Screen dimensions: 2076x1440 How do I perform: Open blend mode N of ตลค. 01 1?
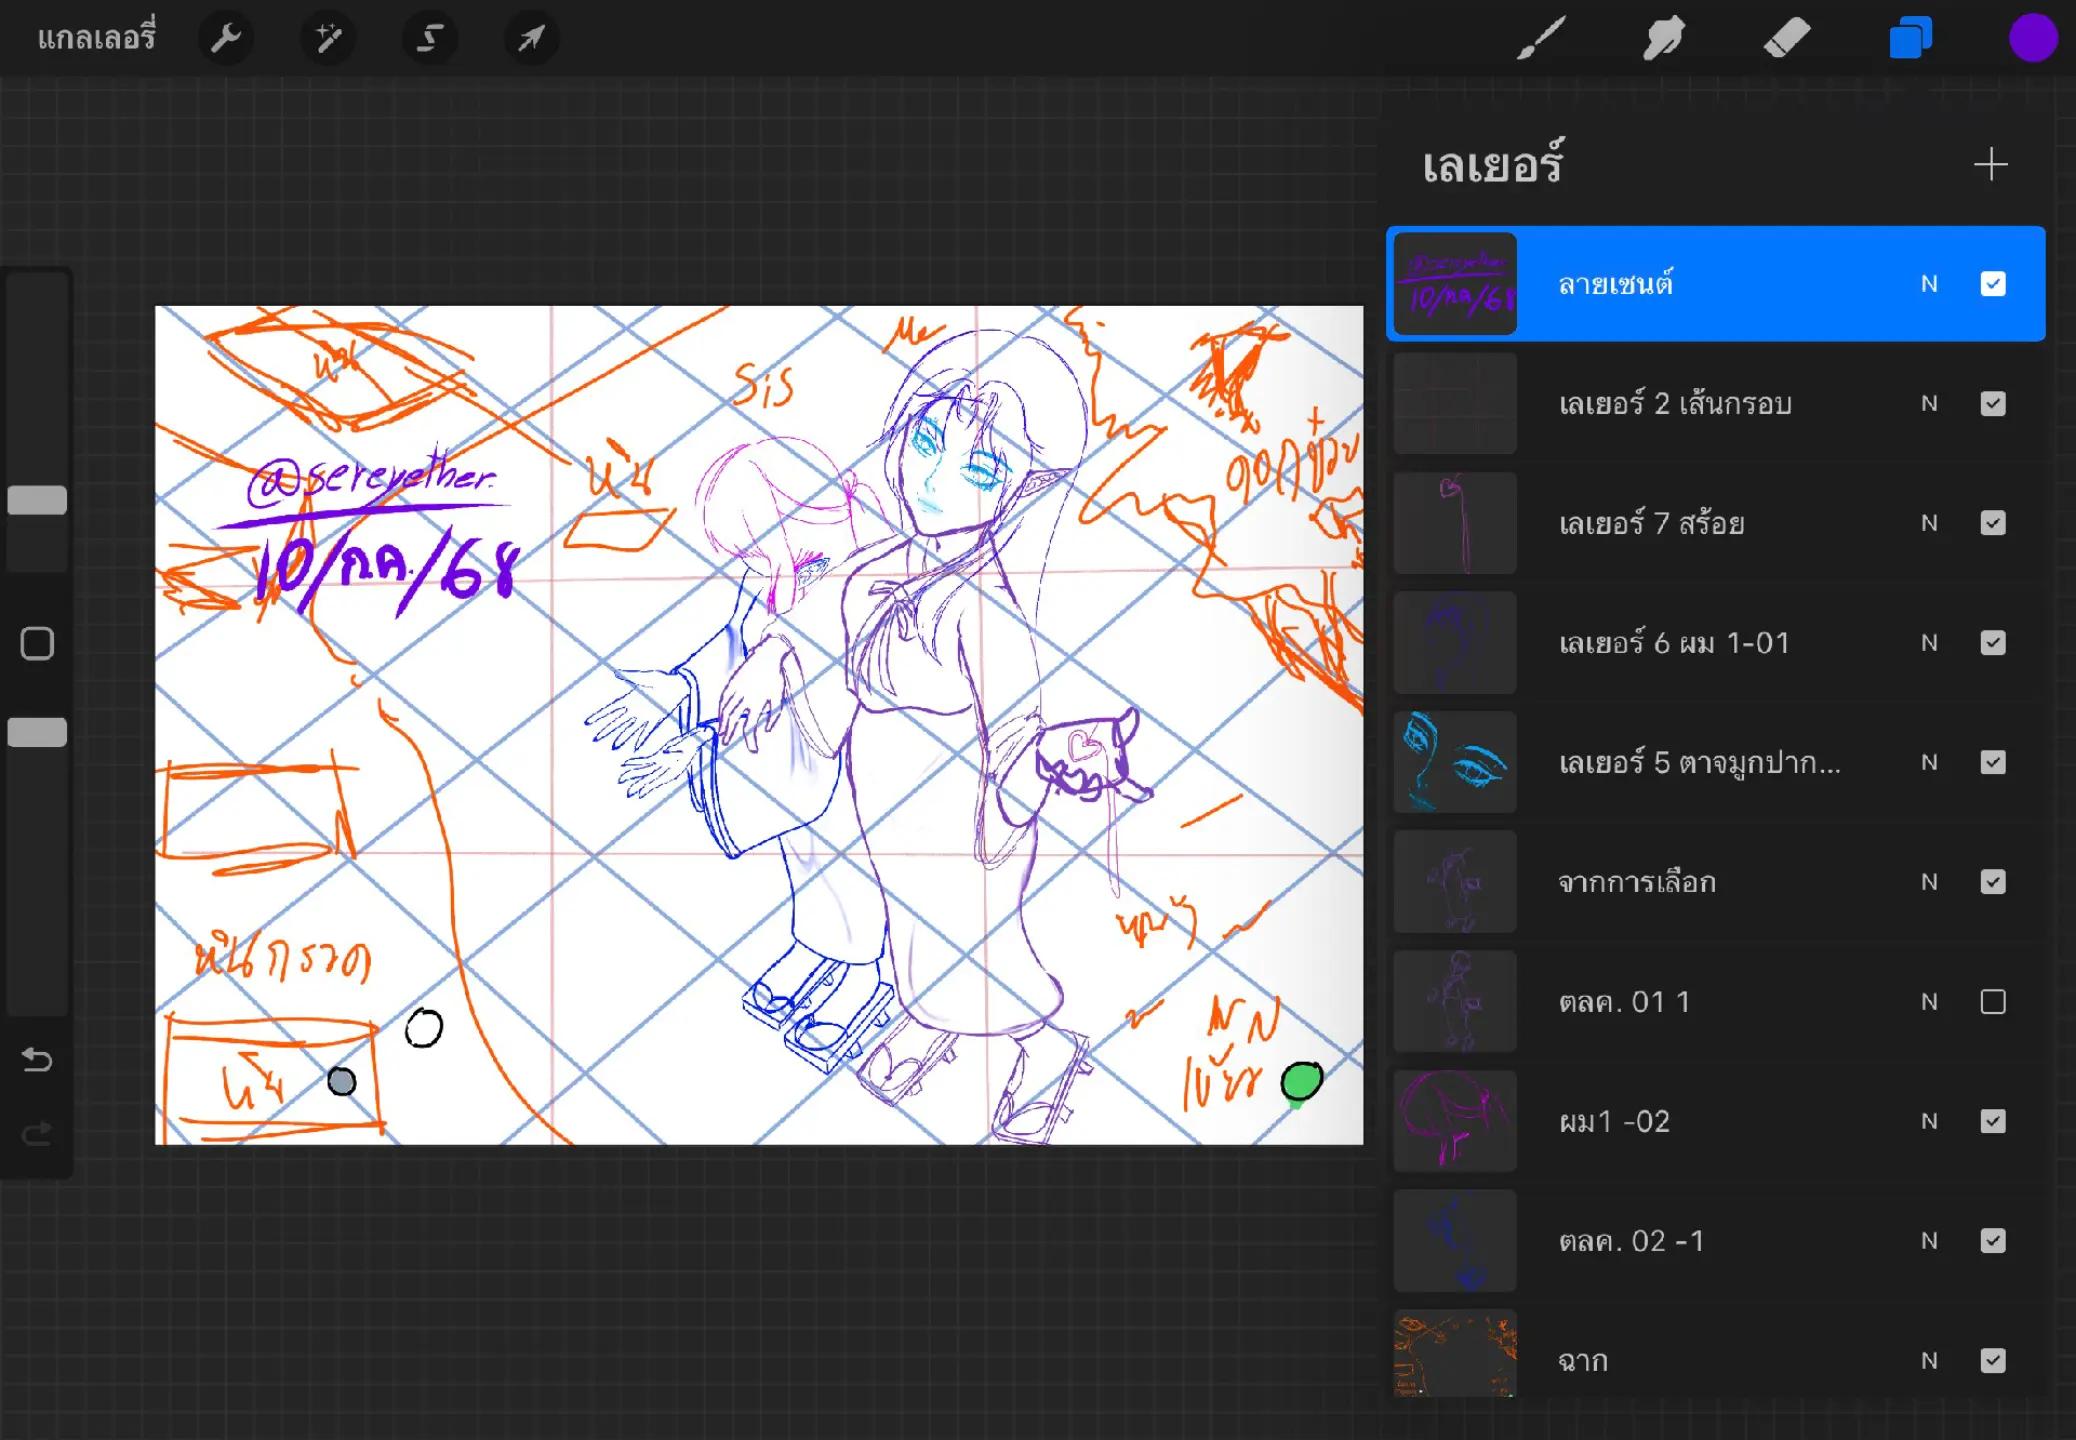[1929, 1001]
